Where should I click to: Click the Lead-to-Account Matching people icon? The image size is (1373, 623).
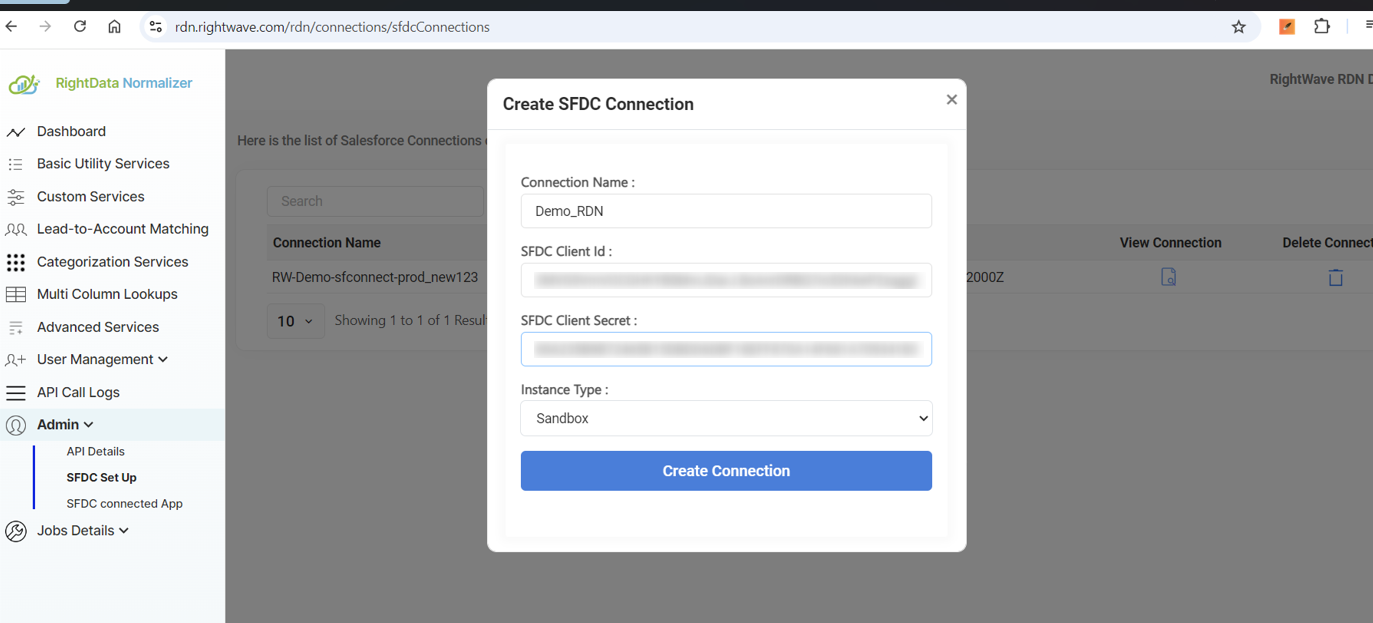16,230
